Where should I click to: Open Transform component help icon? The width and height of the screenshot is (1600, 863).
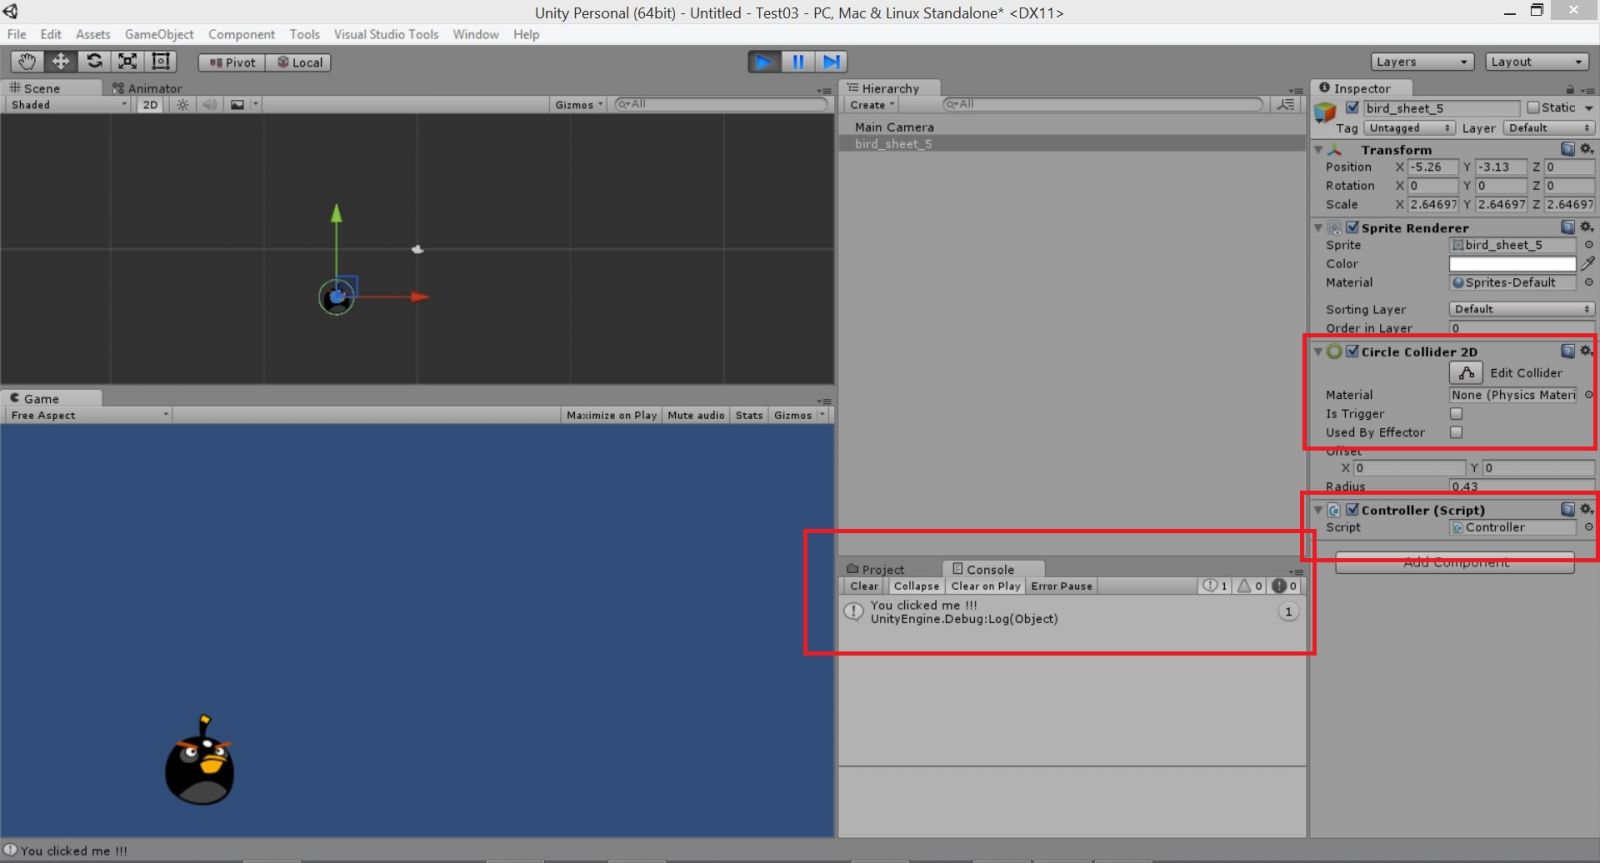1568,149
